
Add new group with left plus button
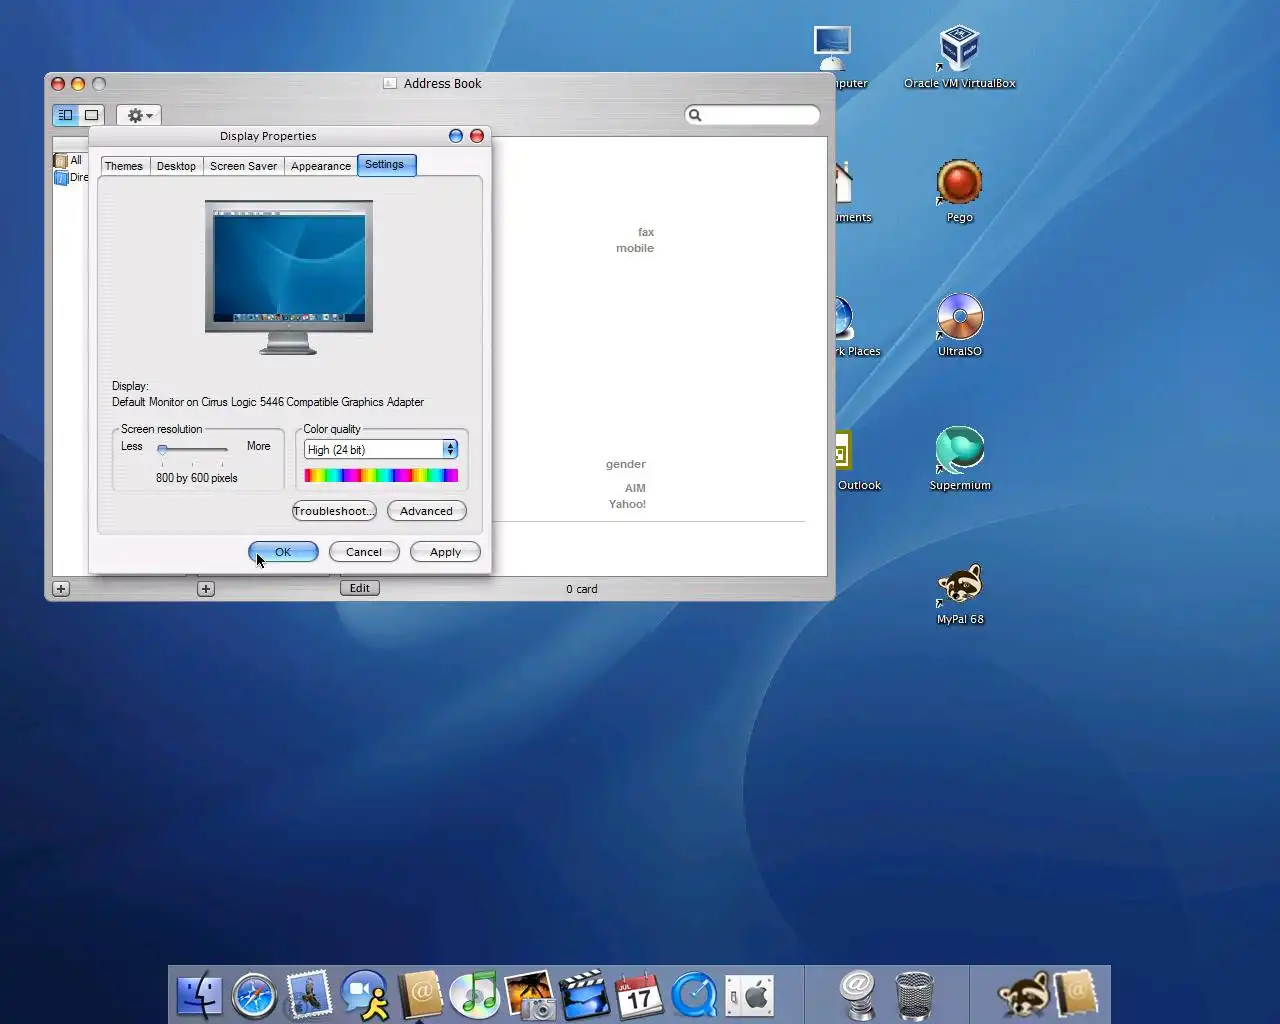tap(61, 589)
